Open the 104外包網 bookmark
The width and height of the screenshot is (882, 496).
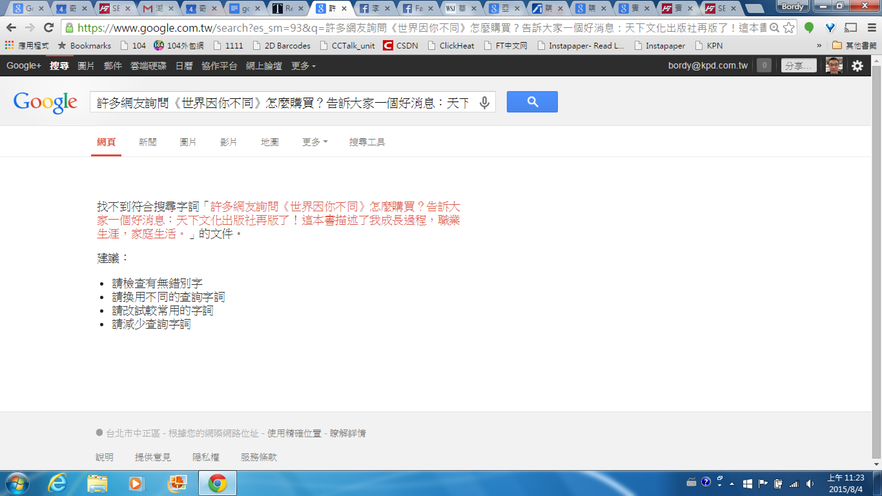pos(179,46)
